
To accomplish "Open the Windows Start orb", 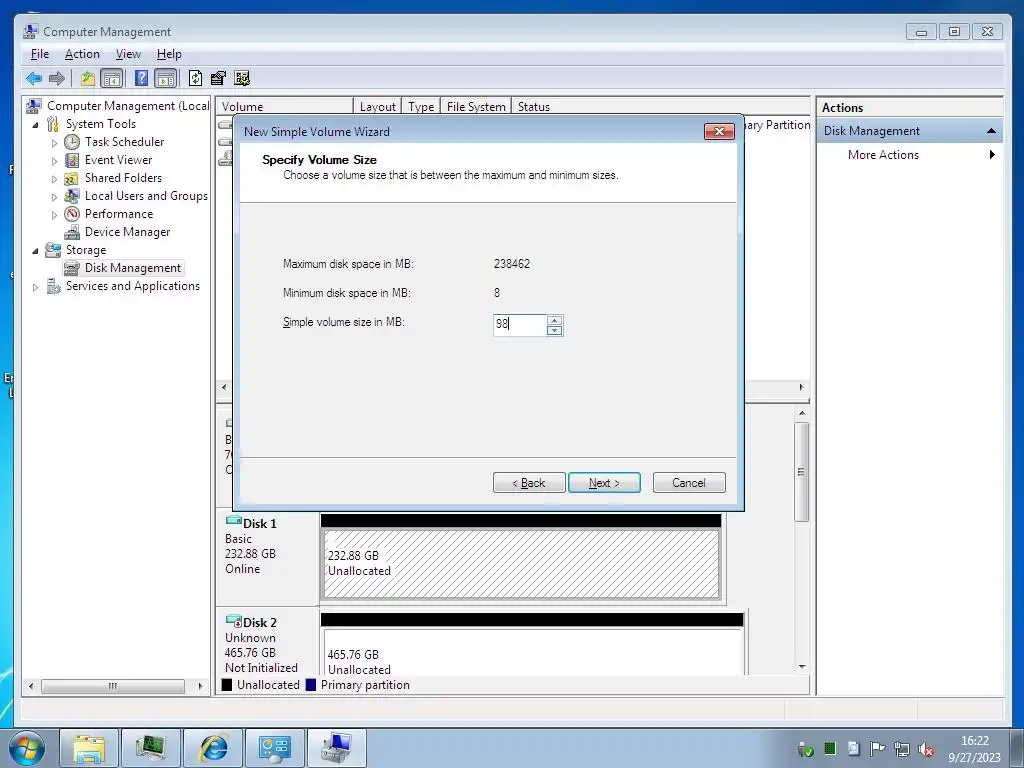I will (27, 748).
